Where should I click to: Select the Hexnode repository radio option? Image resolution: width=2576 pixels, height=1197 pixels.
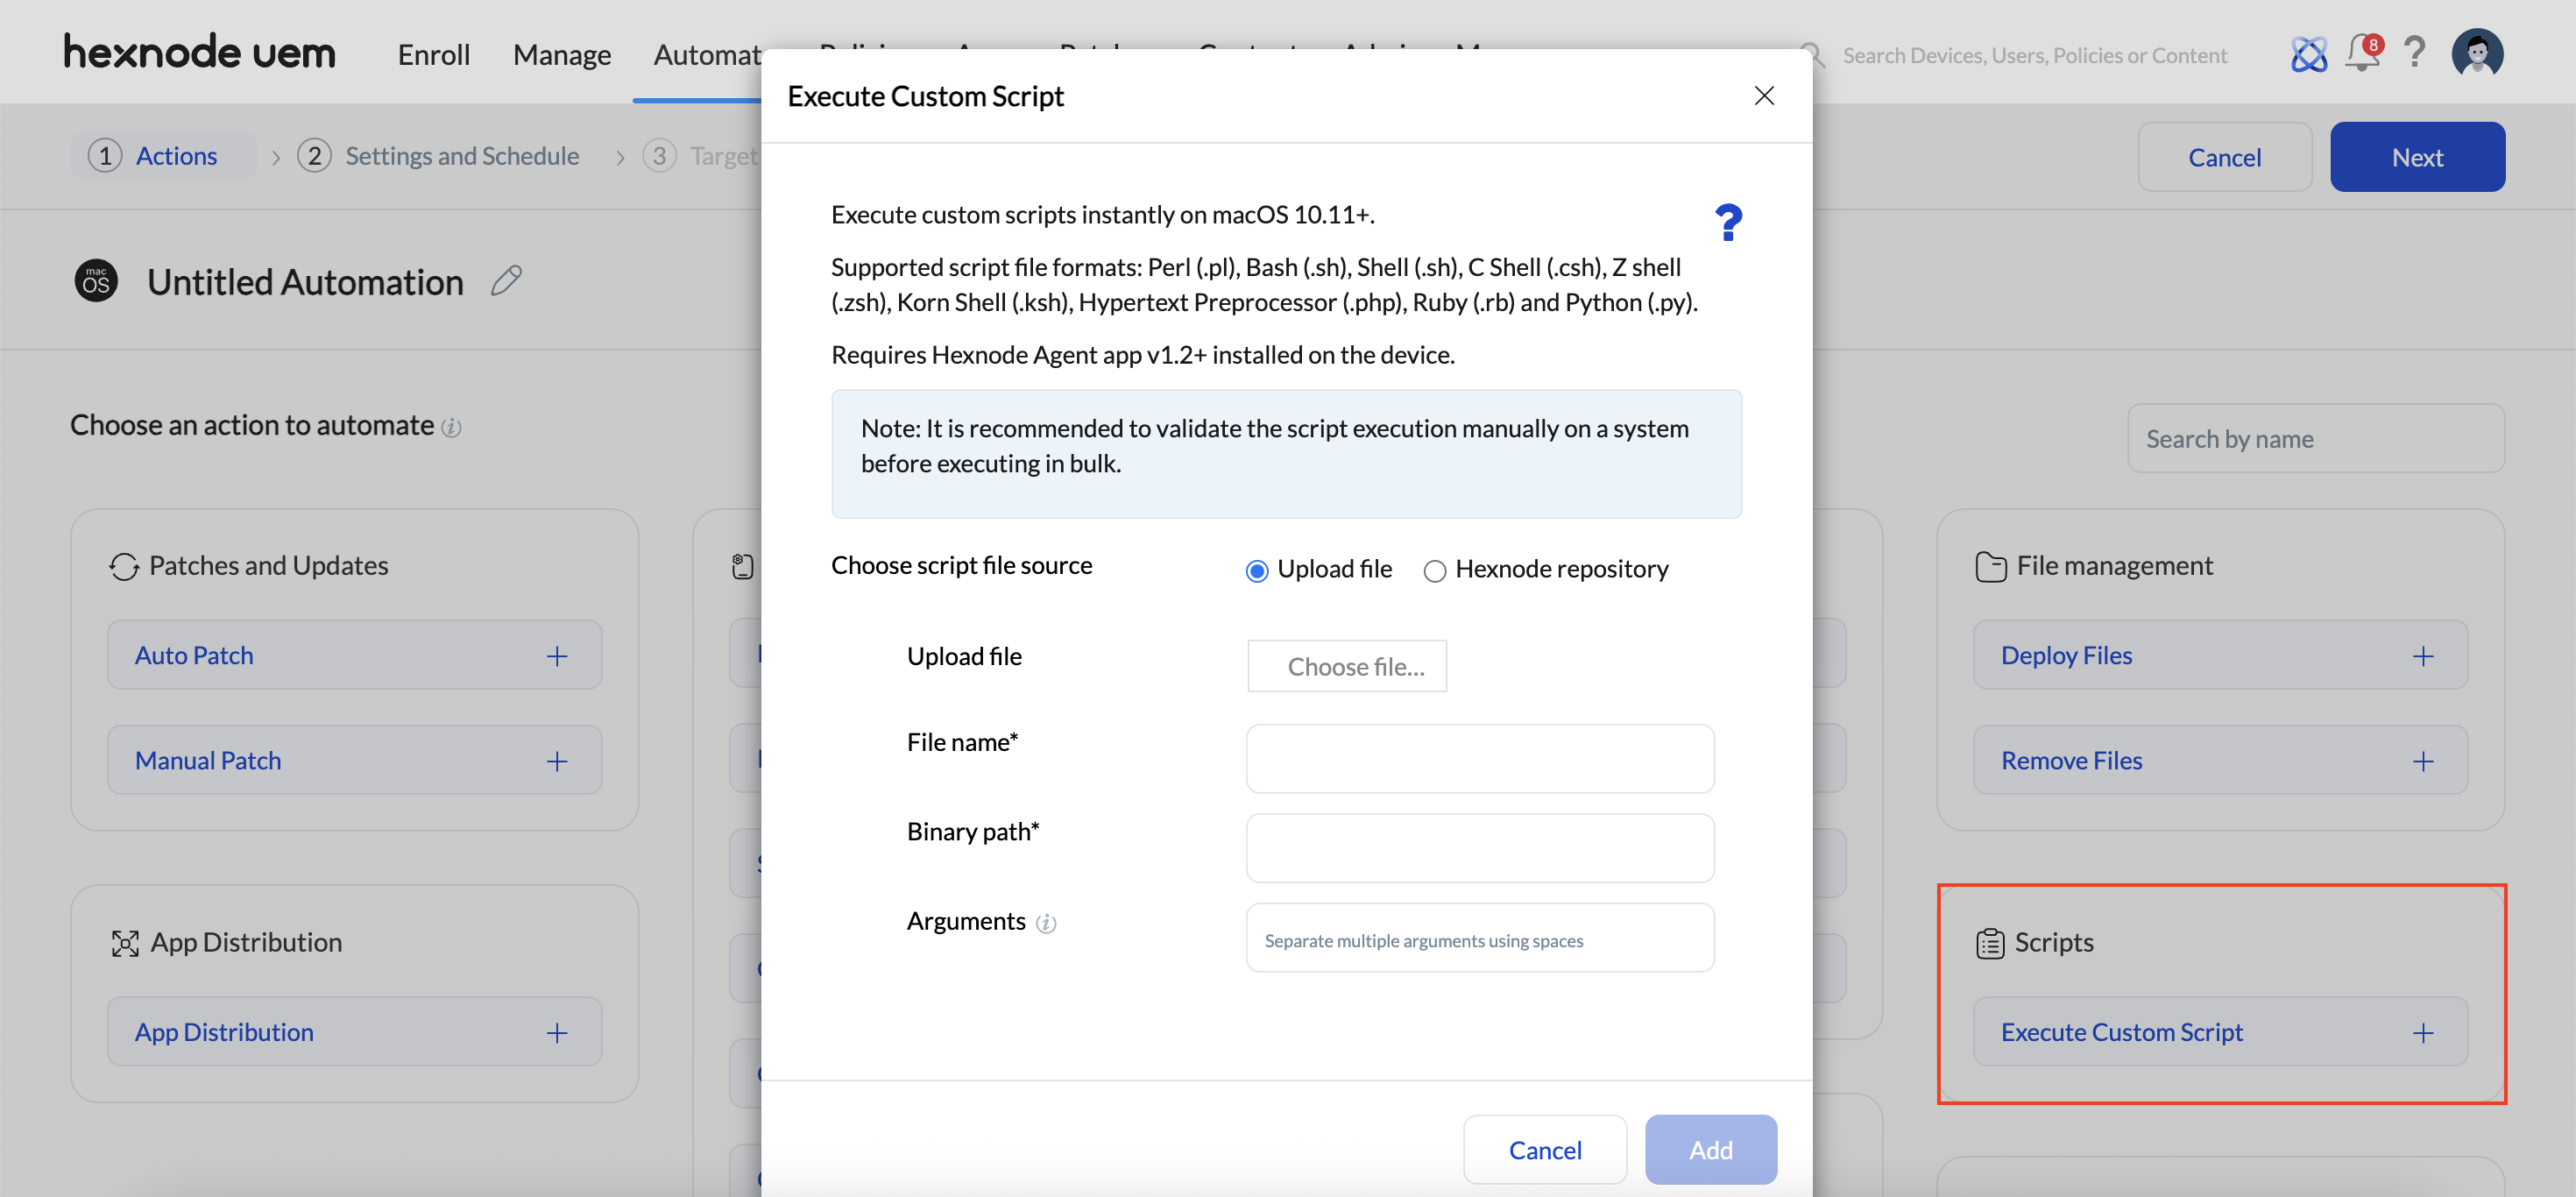coord(1434,571)
